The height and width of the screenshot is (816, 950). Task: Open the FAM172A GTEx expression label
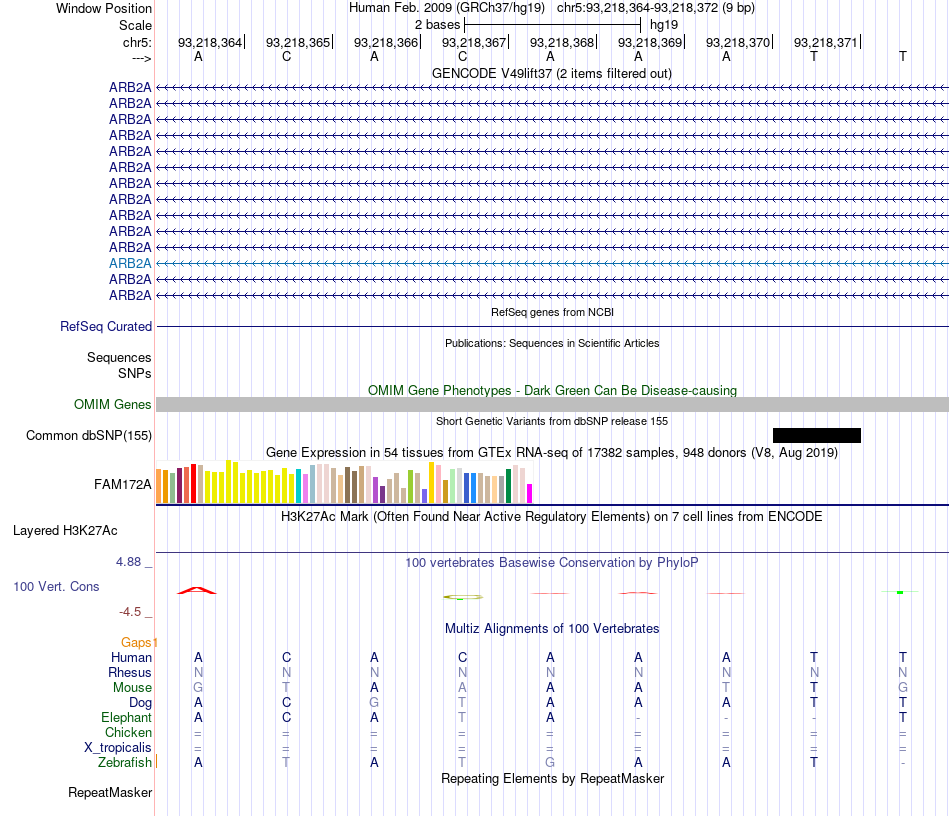coord(122,485)
